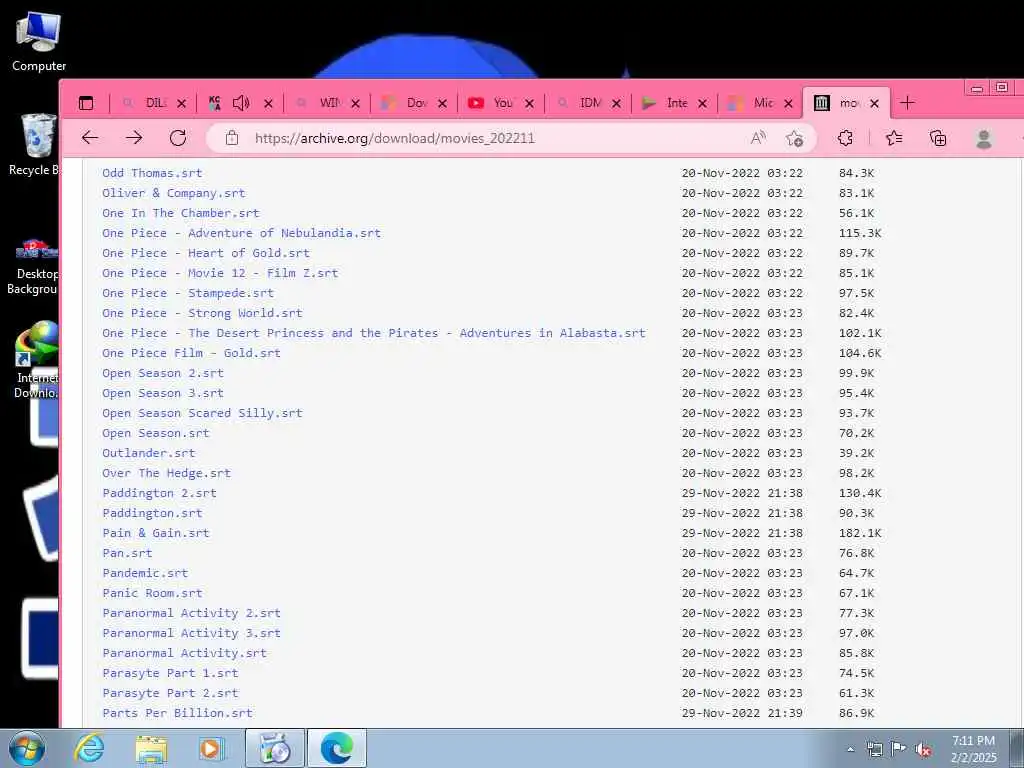Open One Piece Adventures in Alabasta.srt
1024x768 pixels.
click(x=374, y=333)
